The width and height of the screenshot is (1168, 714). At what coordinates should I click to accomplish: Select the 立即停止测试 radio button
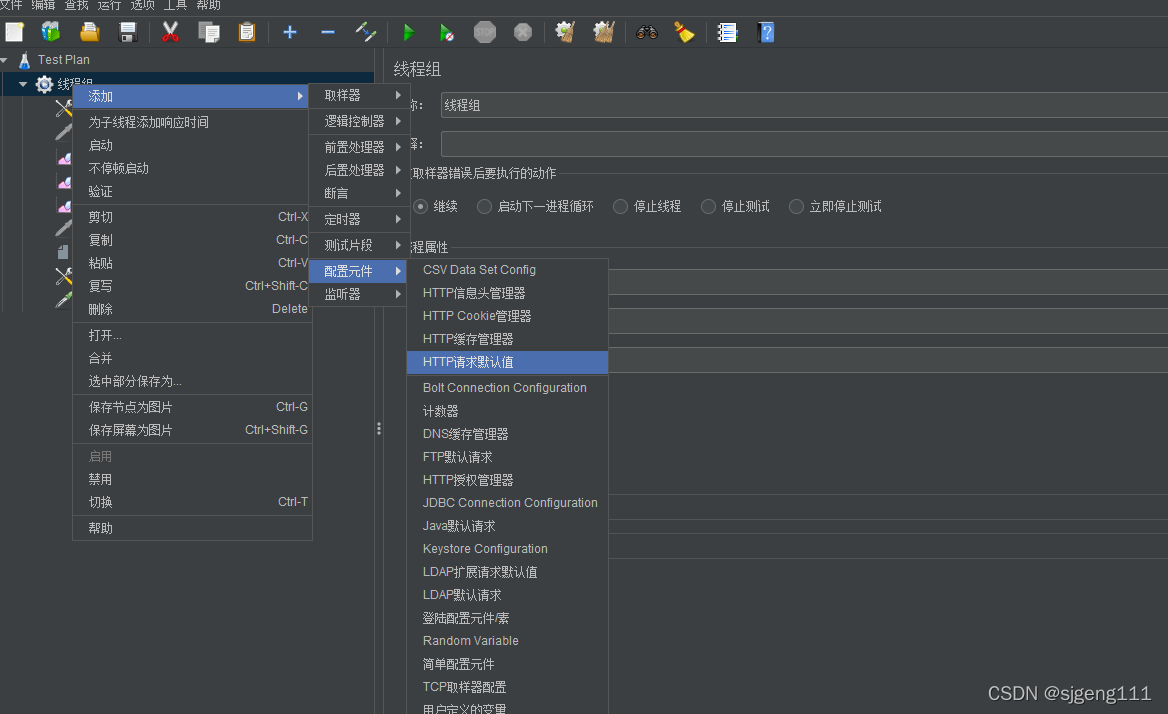(x=797, y=206)
